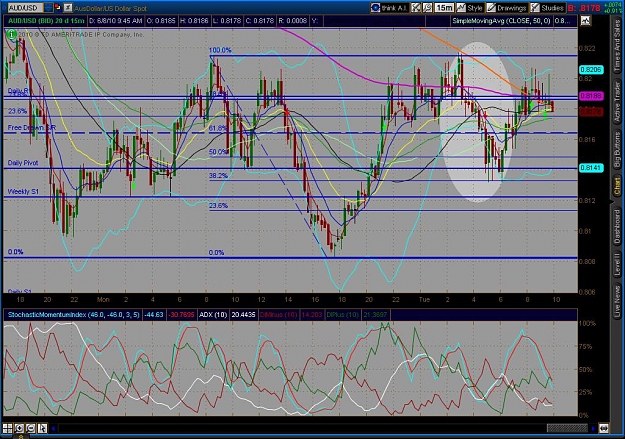This screenshot has height=439, width=625.
Task: Open the Big Buttons side tab
Action: [x=617, y=149]
